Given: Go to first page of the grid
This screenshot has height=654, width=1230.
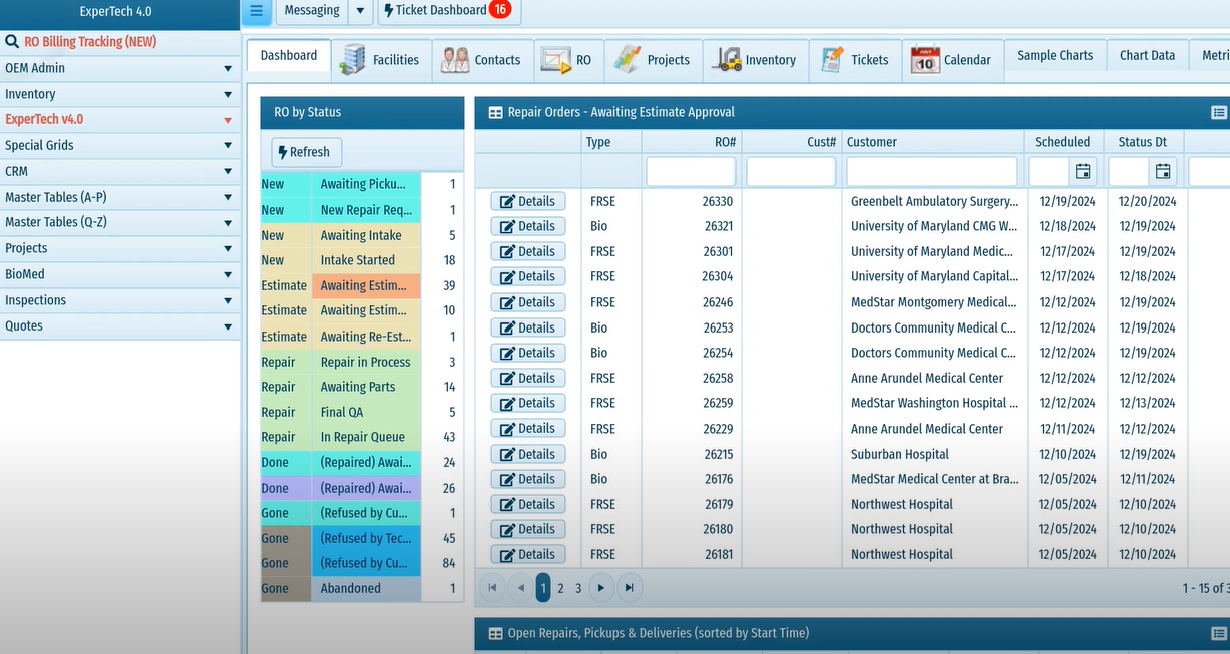Looking at the screenshot, I should [492, 588].
